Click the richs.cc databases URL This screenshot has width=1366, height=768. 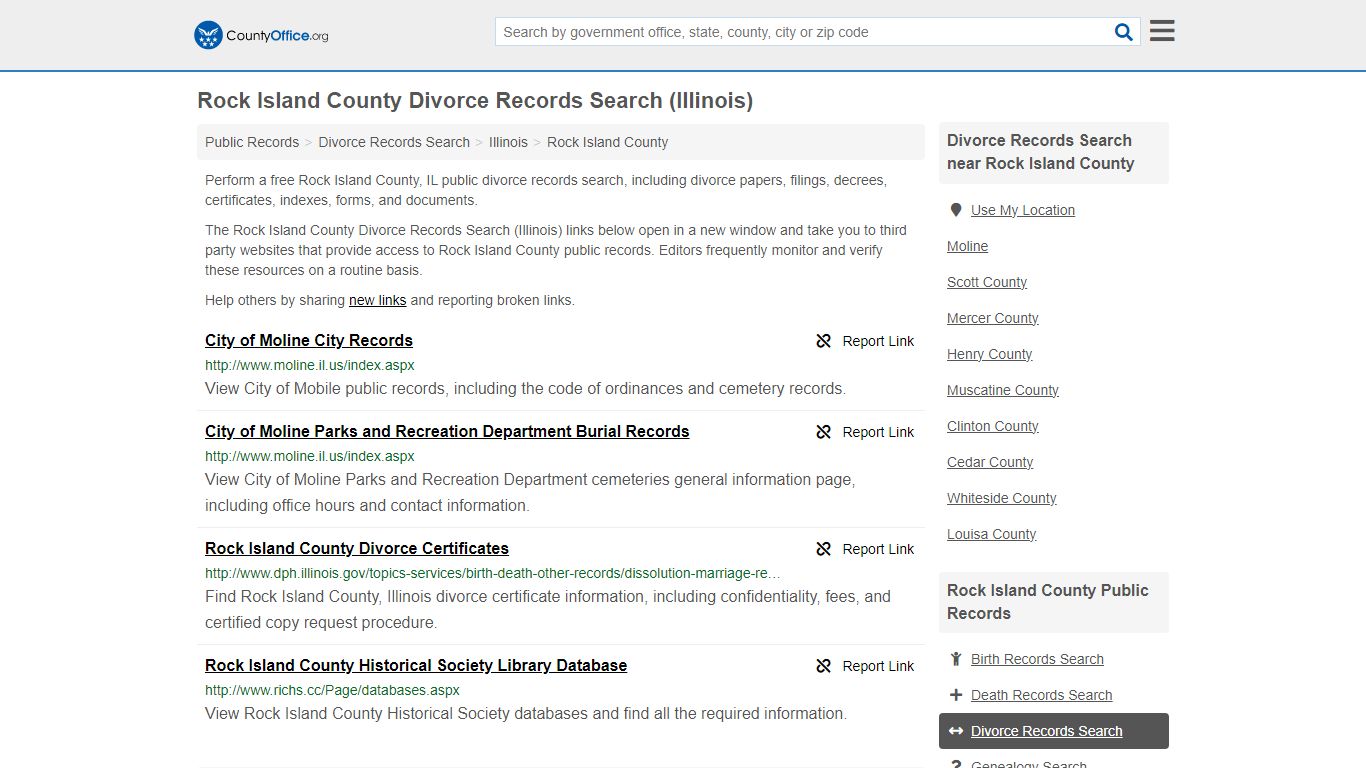pyautogui.click(x=332, y=690)
